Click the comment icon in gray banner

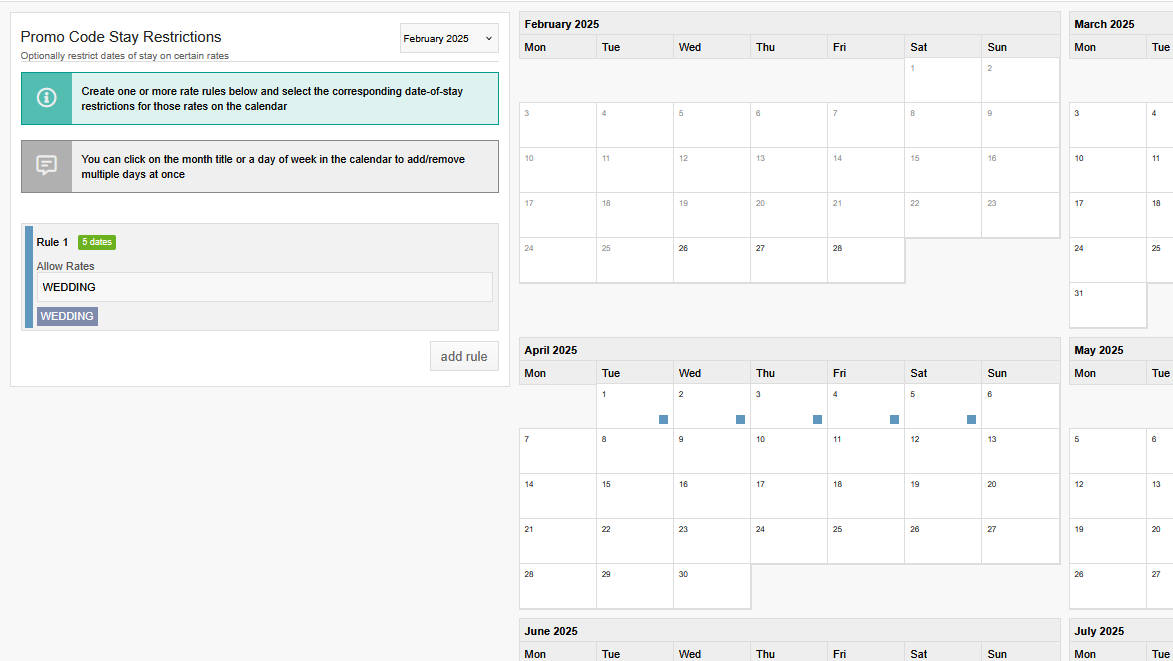click(46, 165)
